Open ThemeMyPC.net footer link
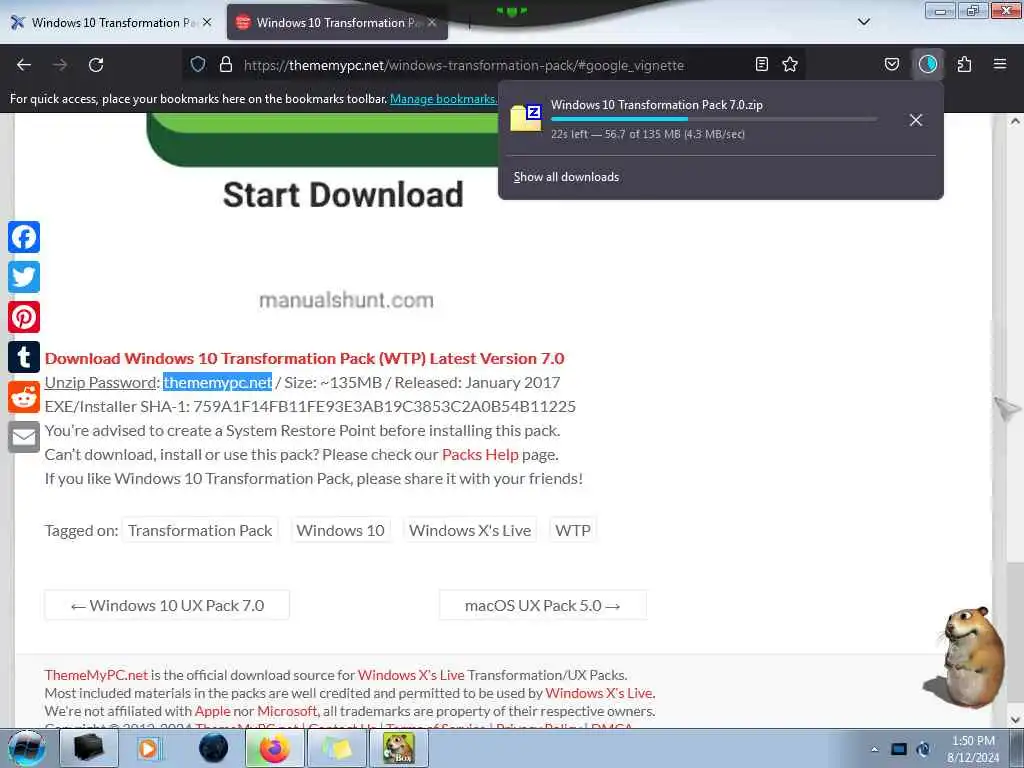The width and height of the screenshot is (1024, 768). (x=96, y=675)
